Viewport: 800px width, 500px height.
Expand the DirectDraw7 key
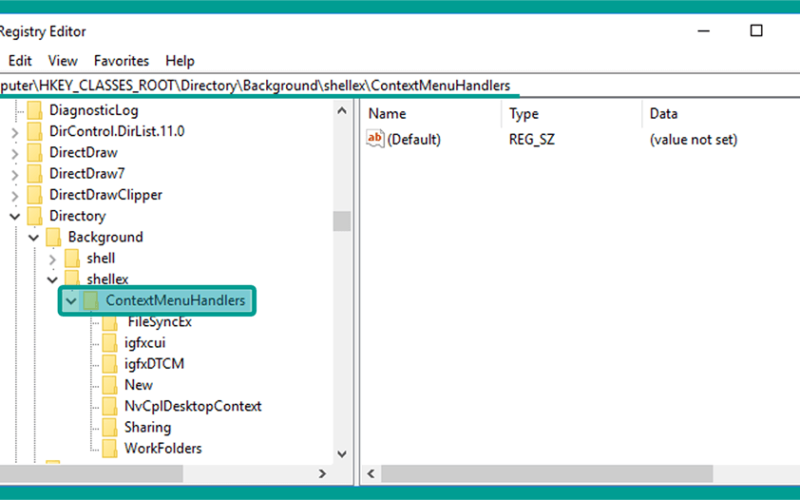pyautogui.click(x=15, y=175)
